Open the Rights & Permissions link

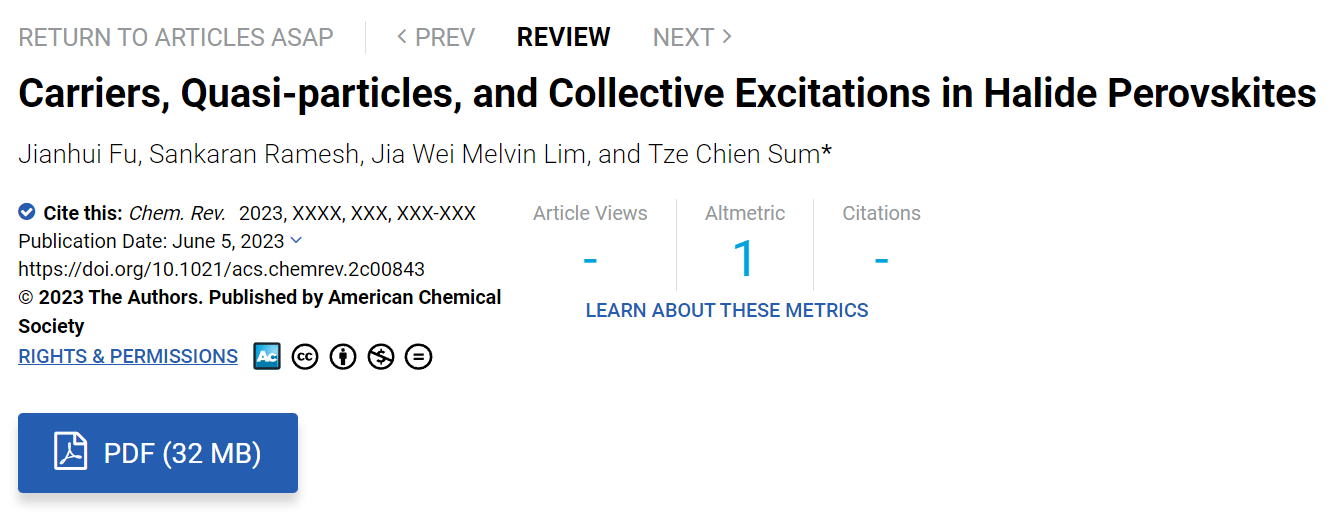tap(128, 356)
